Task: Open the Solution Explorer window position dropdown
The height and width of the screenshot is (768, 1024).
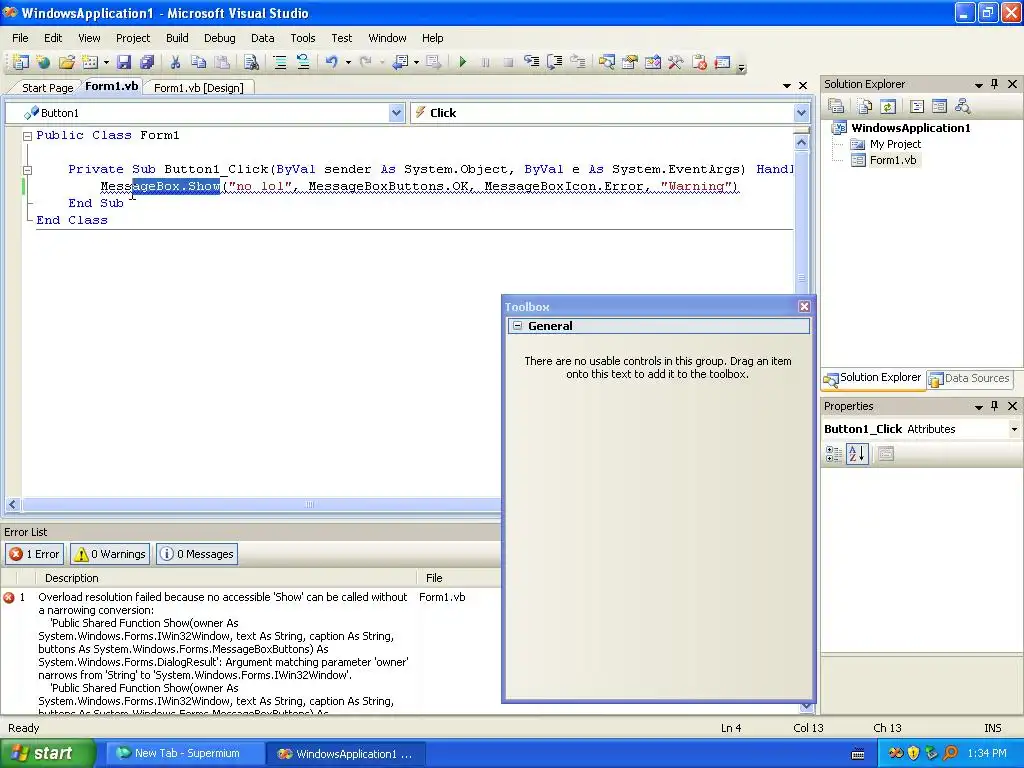Action: [x=978, y=85]
